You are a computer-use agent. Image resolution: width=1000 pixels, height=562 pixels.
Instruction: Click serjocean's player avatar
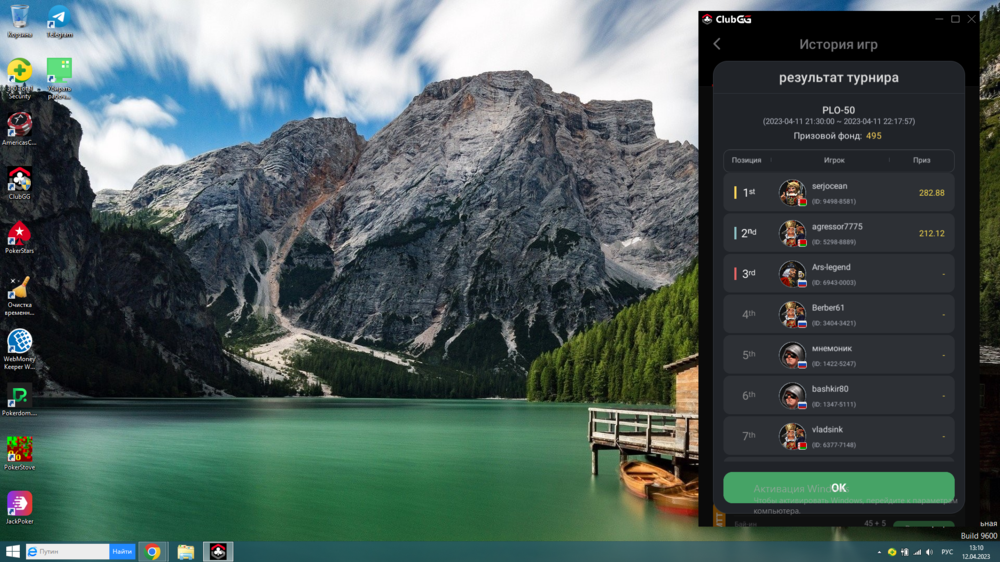coord(792,192)
